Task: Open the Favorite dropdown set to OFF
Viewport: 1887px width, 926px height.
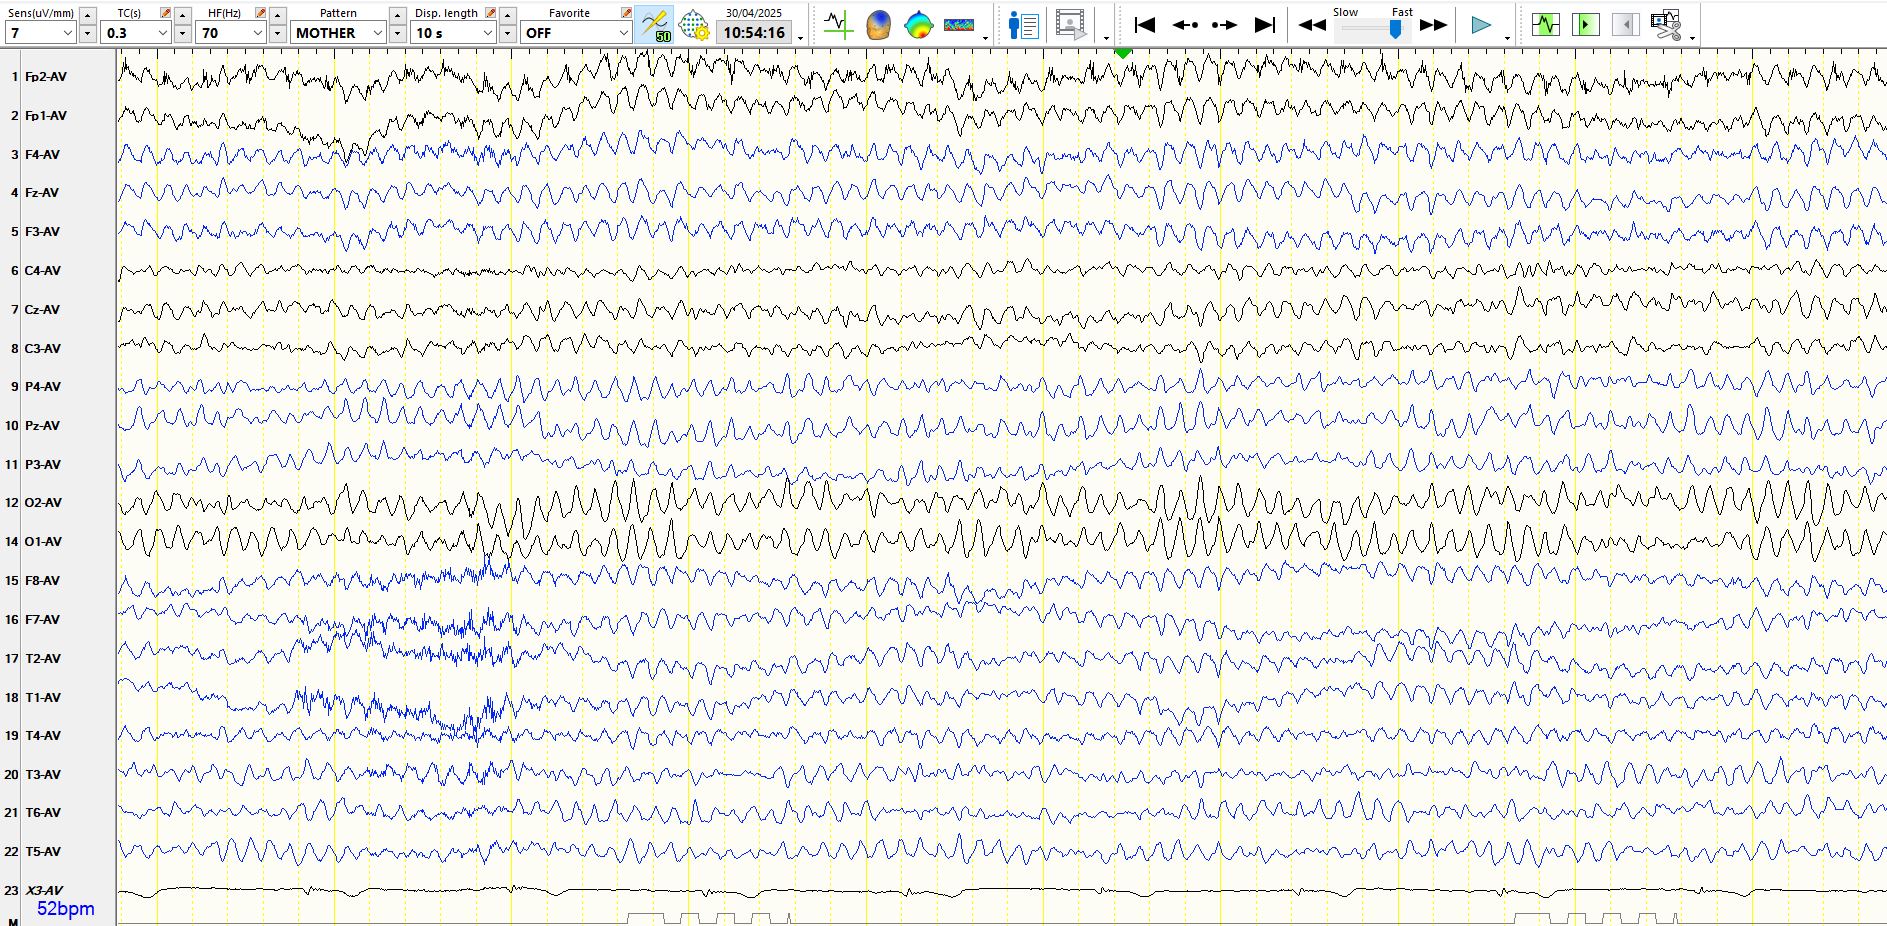Action: pos(622,33)
